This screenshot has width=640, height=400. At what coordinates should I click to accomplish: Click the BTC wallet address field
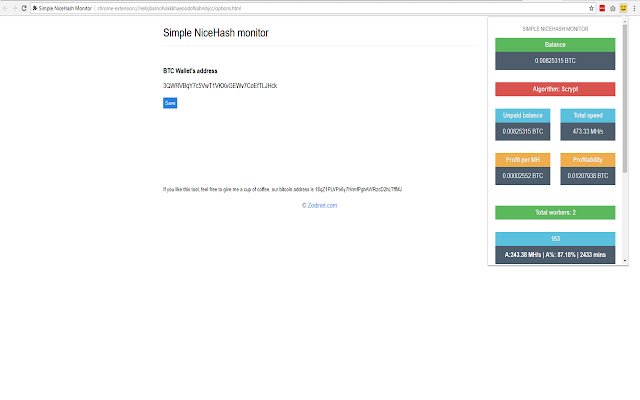[220, 86]
